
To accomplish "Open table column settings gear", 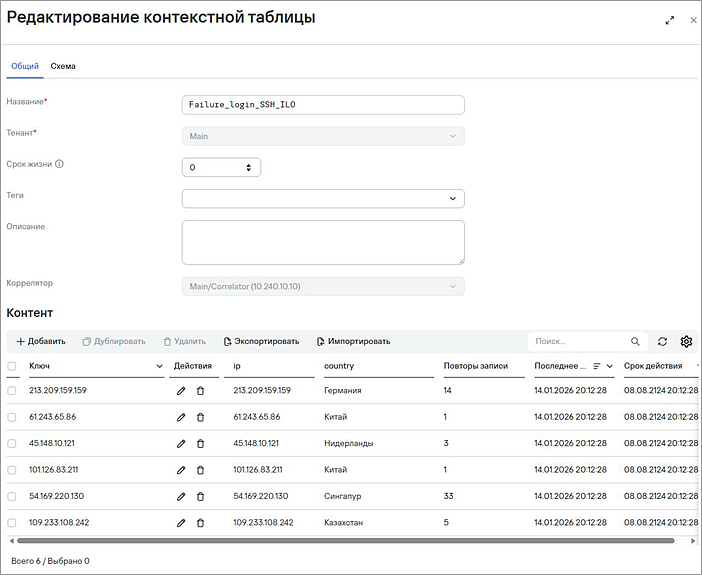I will point(686,342).
